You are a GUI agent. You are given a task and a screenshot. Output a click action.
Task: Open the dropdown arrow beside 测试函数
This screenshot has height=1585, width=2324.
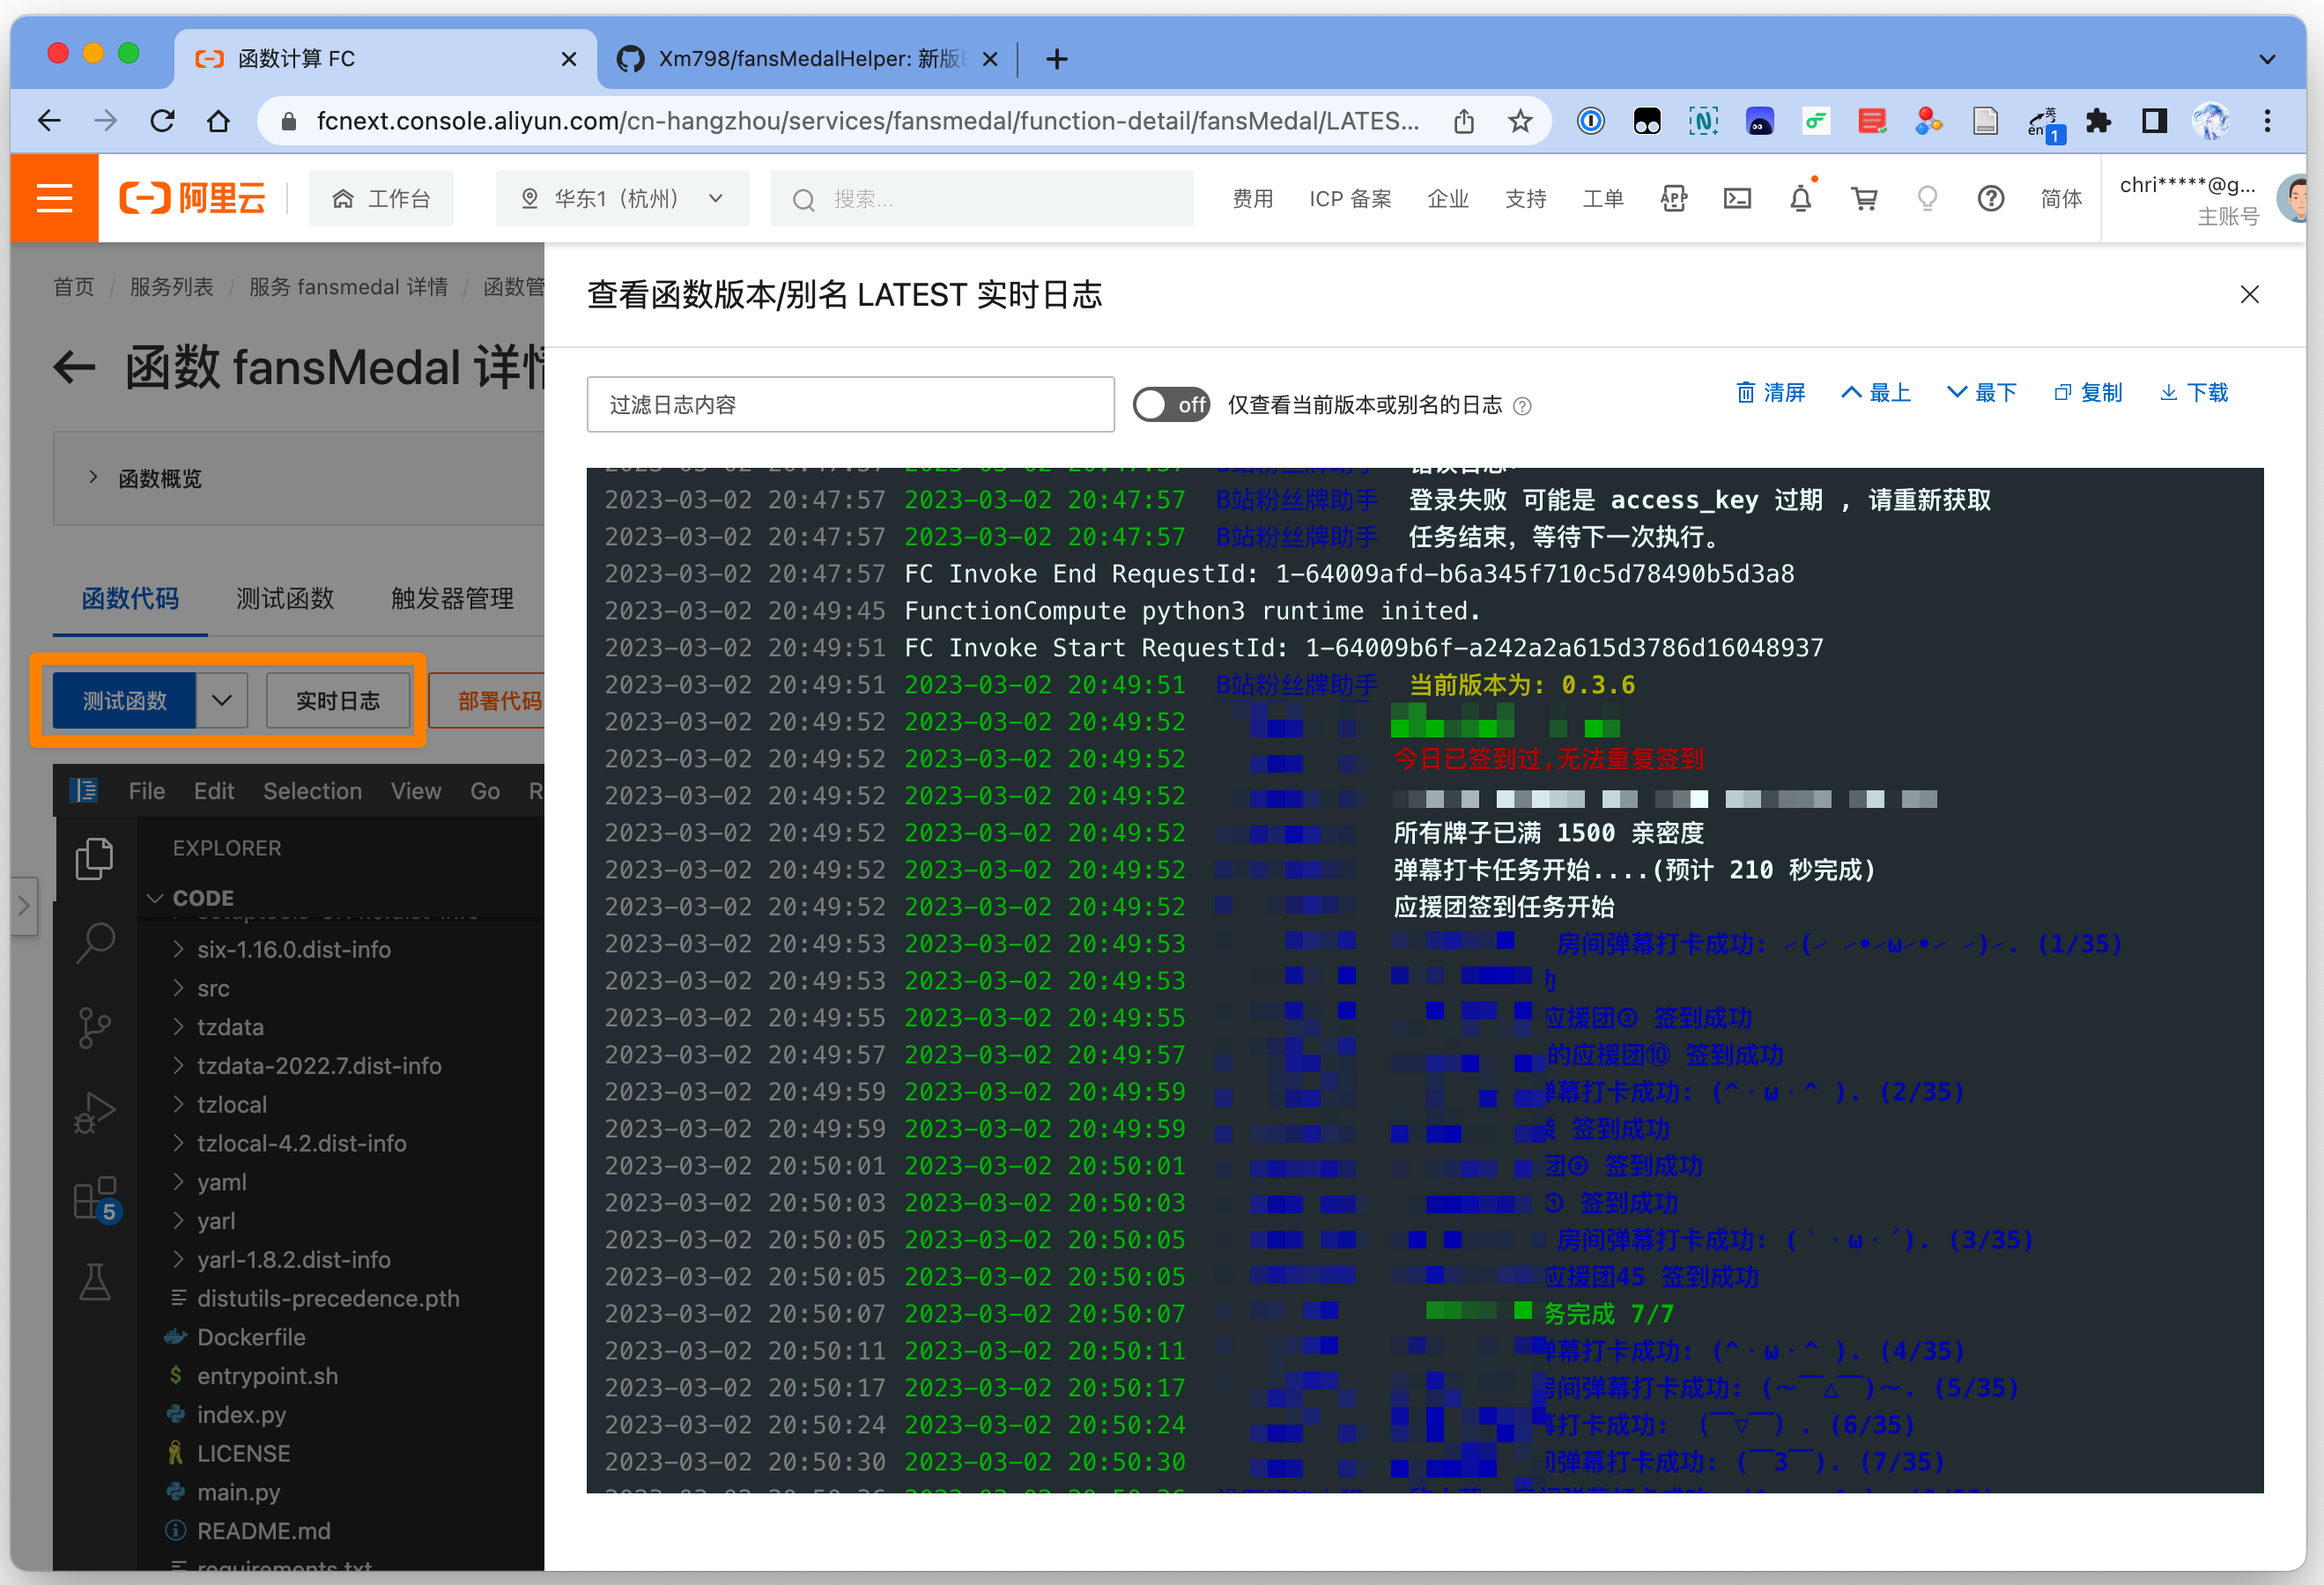222,700
